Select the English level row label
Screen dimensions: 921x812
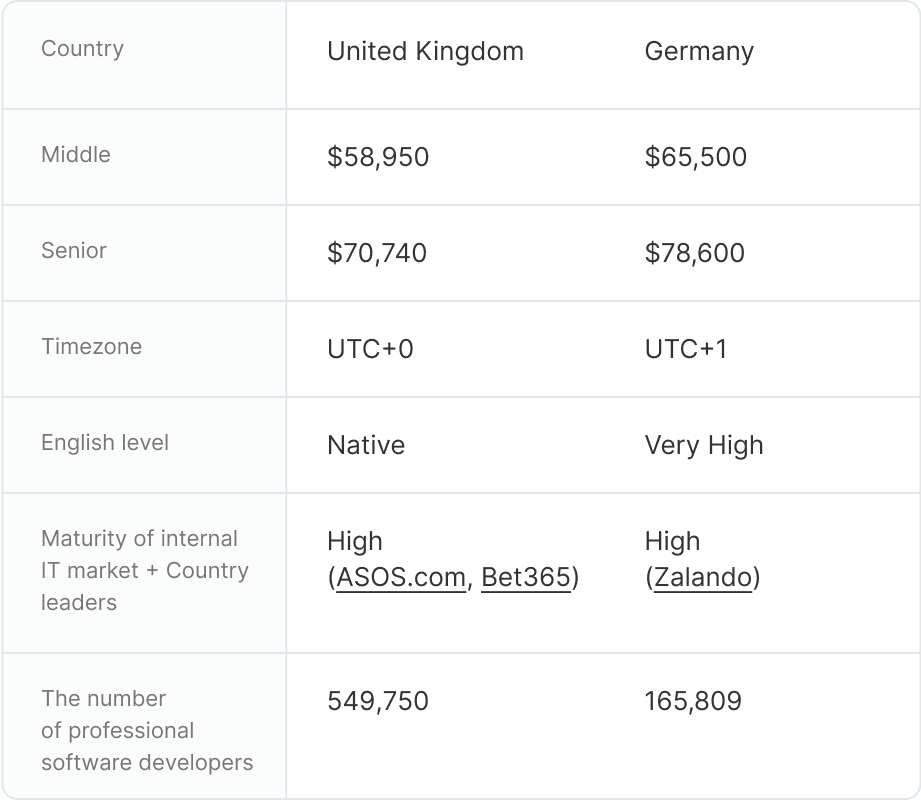tap(105, 443)
